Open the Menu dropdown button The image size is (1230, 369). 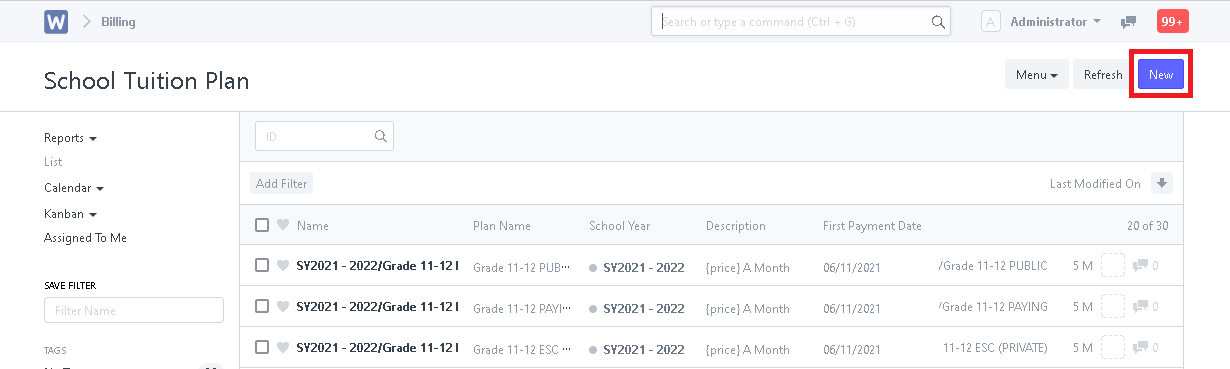point(1037,75)
